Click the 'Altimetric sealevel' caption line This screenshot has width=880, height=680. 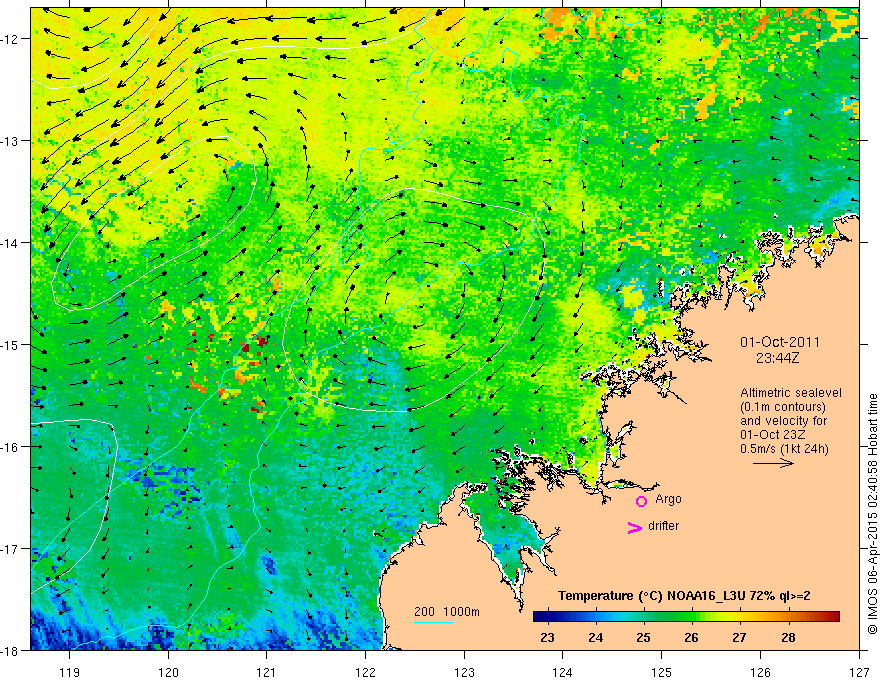pyautogui.click(x=791, y=393)
